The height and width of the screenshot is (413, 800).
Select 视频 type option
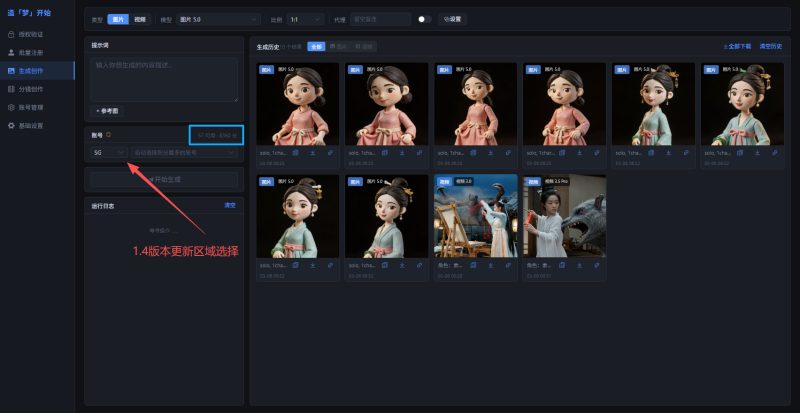click(140, 19)
